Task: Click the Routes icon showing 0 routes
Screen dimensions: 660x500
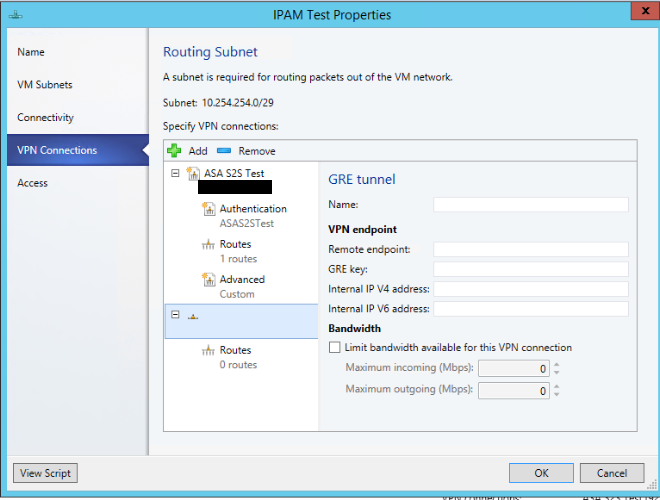Action: [209, 351]
